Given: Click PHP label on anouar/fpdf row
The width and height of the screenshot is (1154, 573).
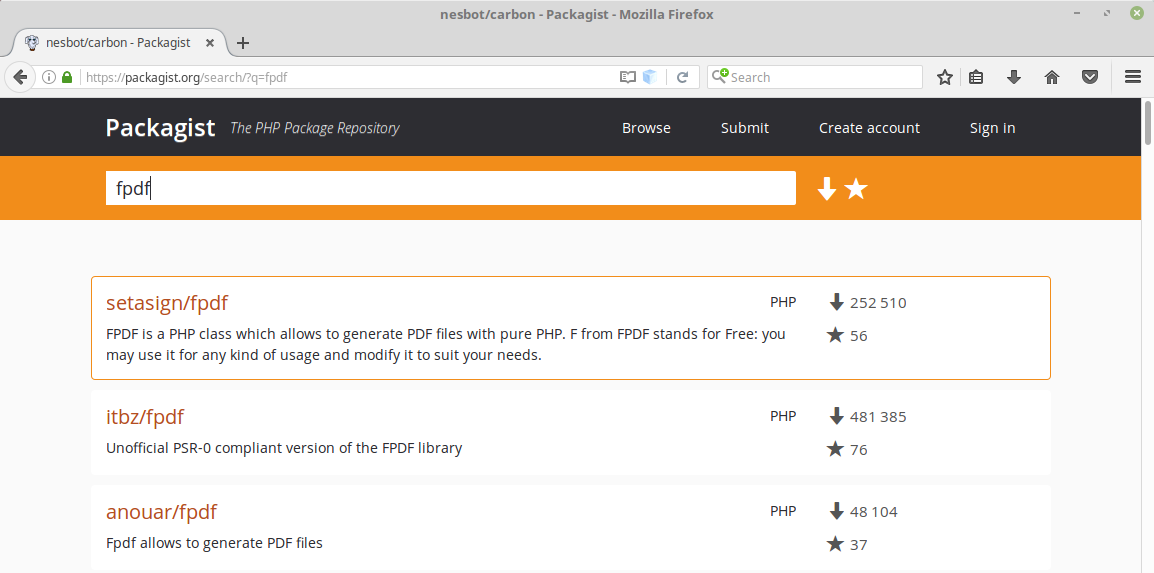Looking at the screenshot, I should 783,511.
